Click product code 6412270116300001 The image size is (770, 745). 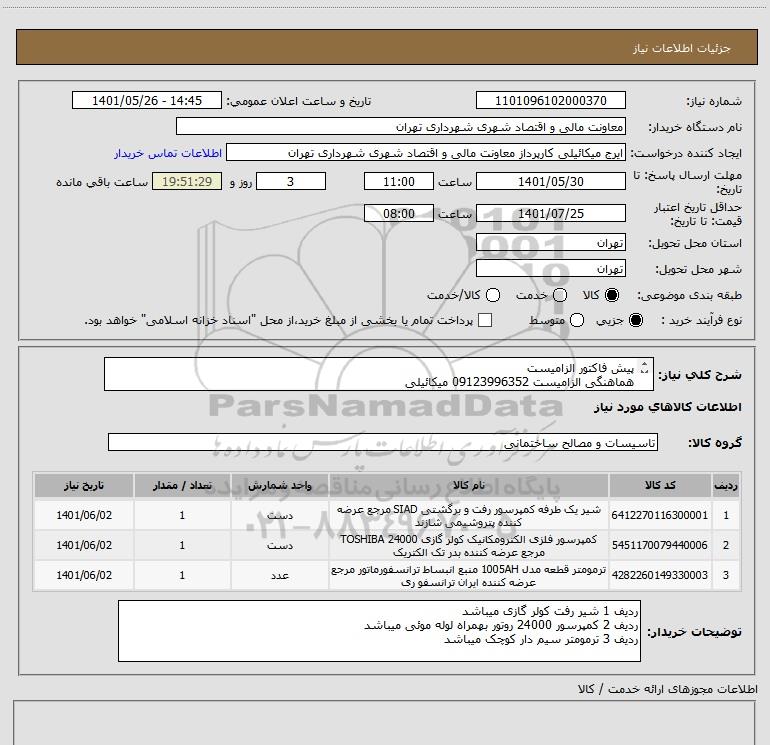click(x=660, y=515)
